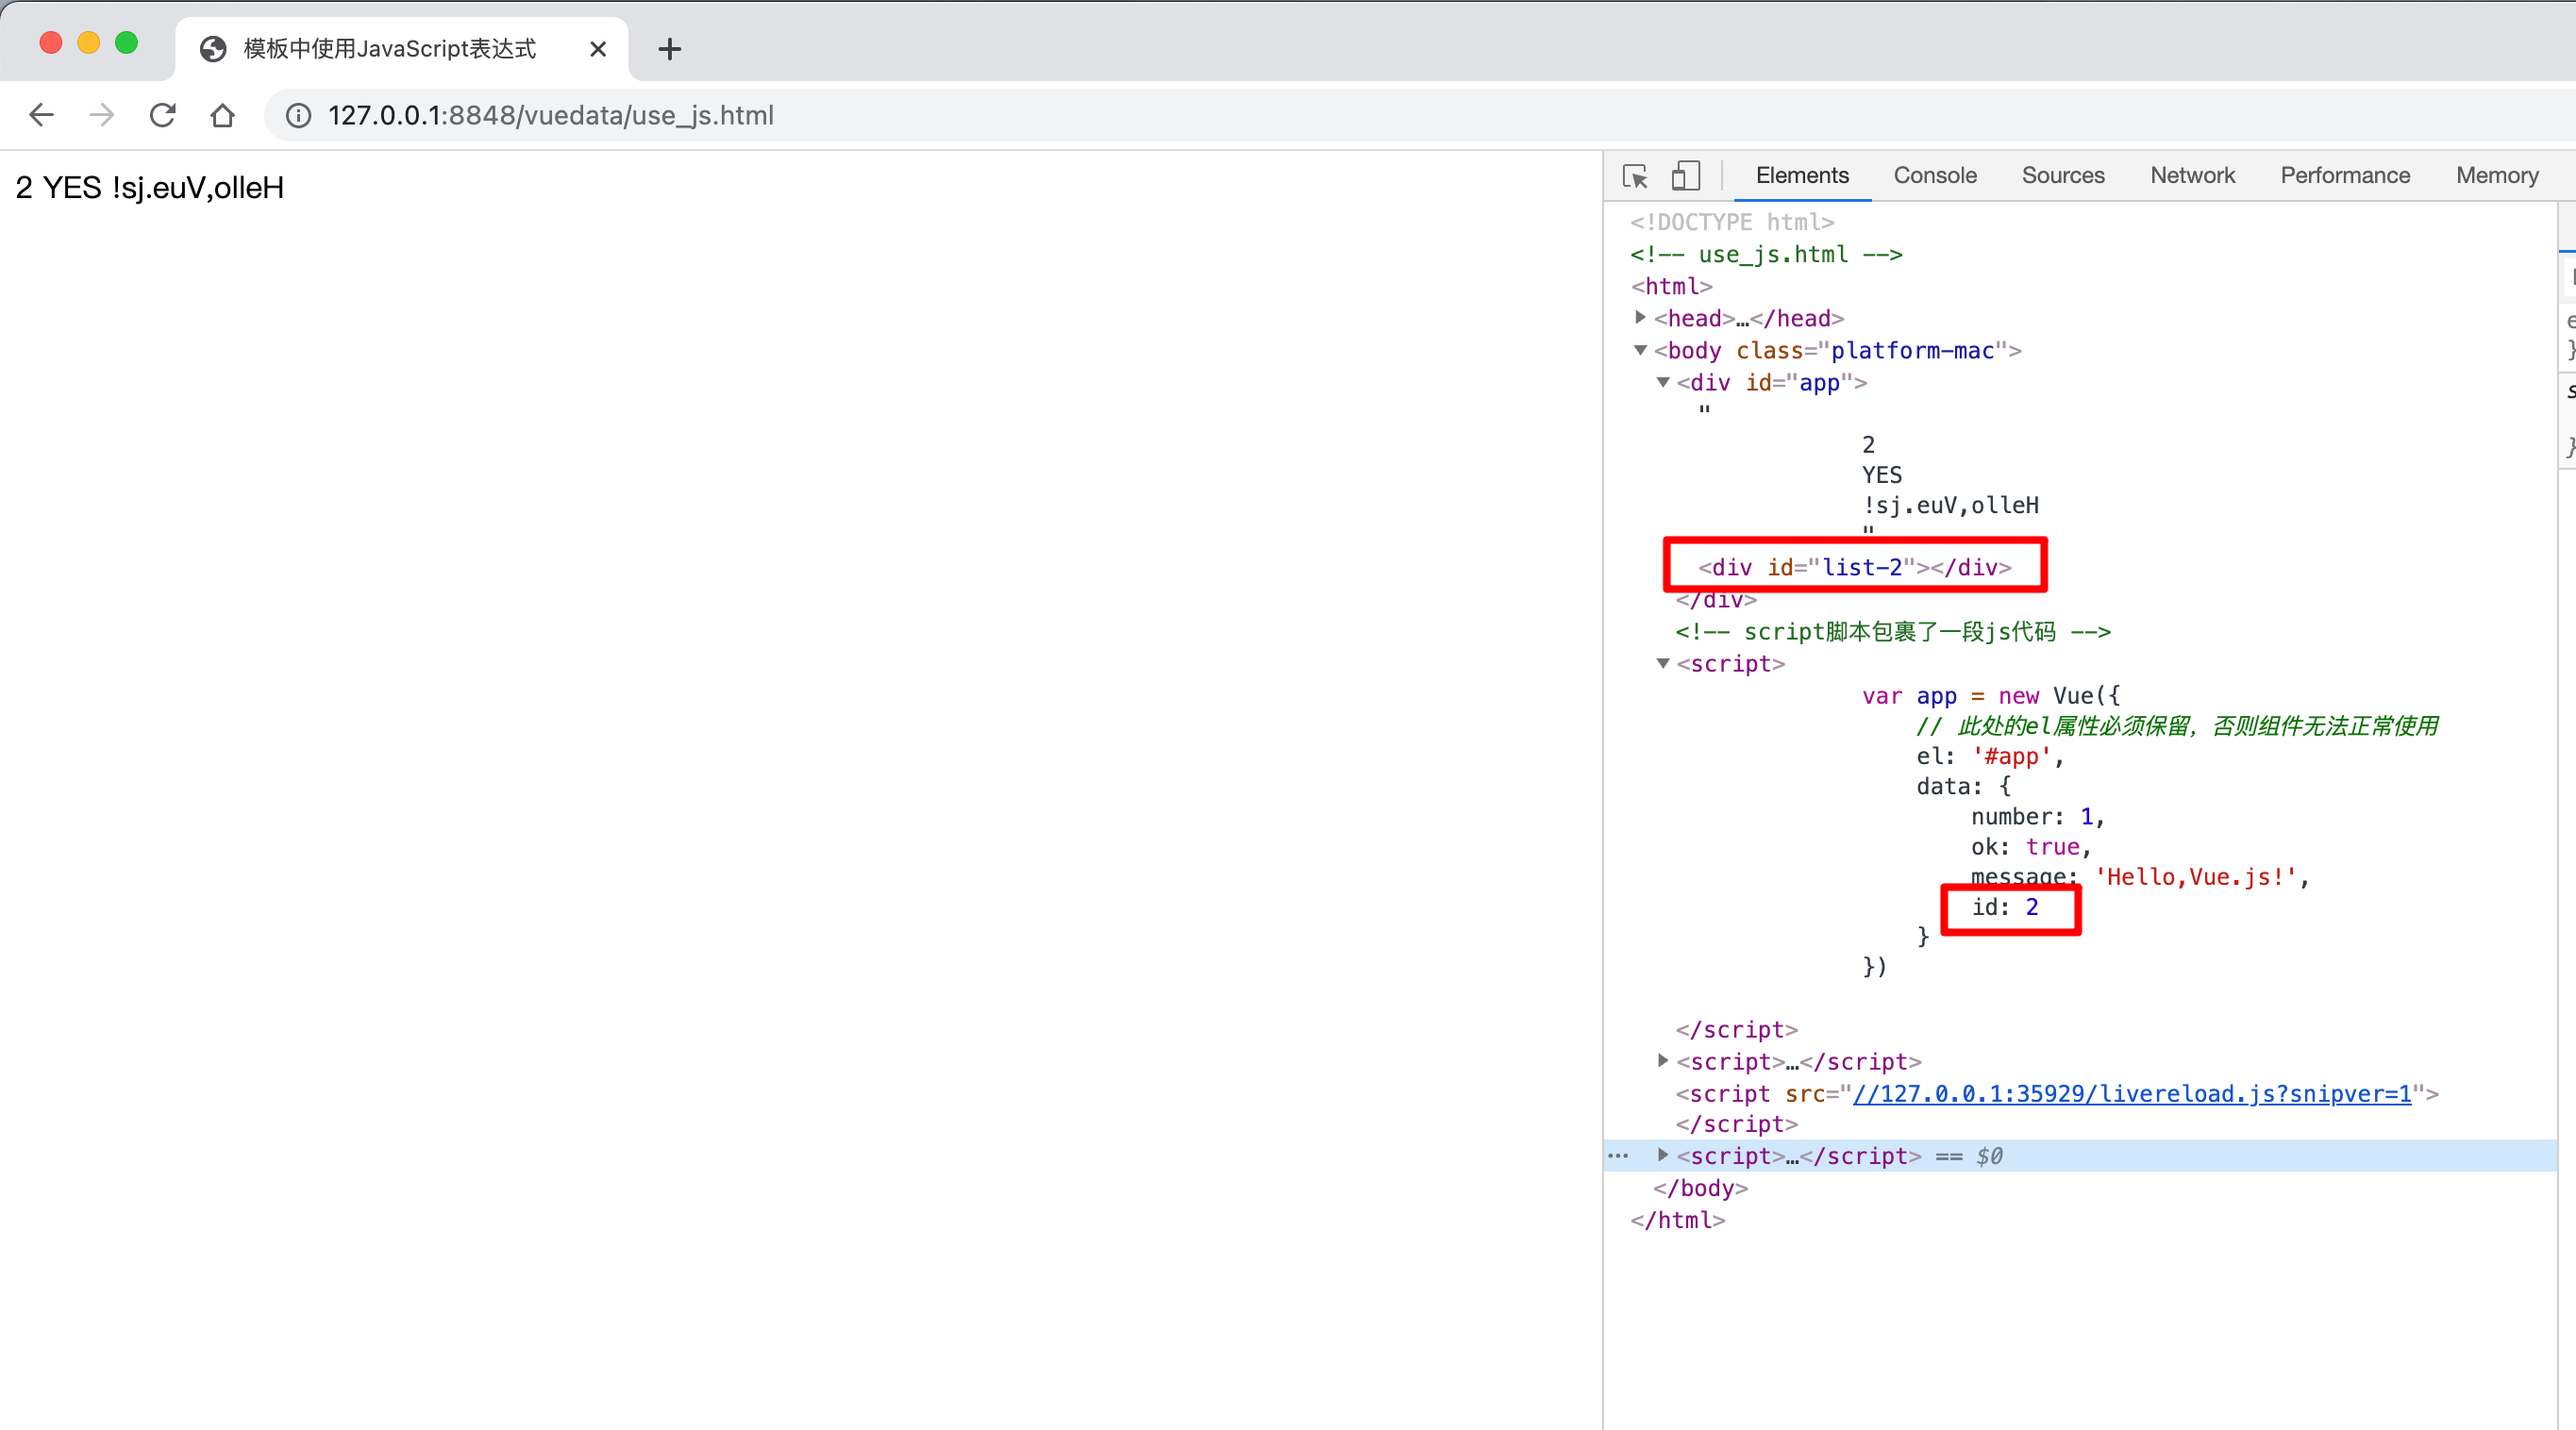
Task: Click the 'id: 2' line in script
Action: (x=2004, y=907)
